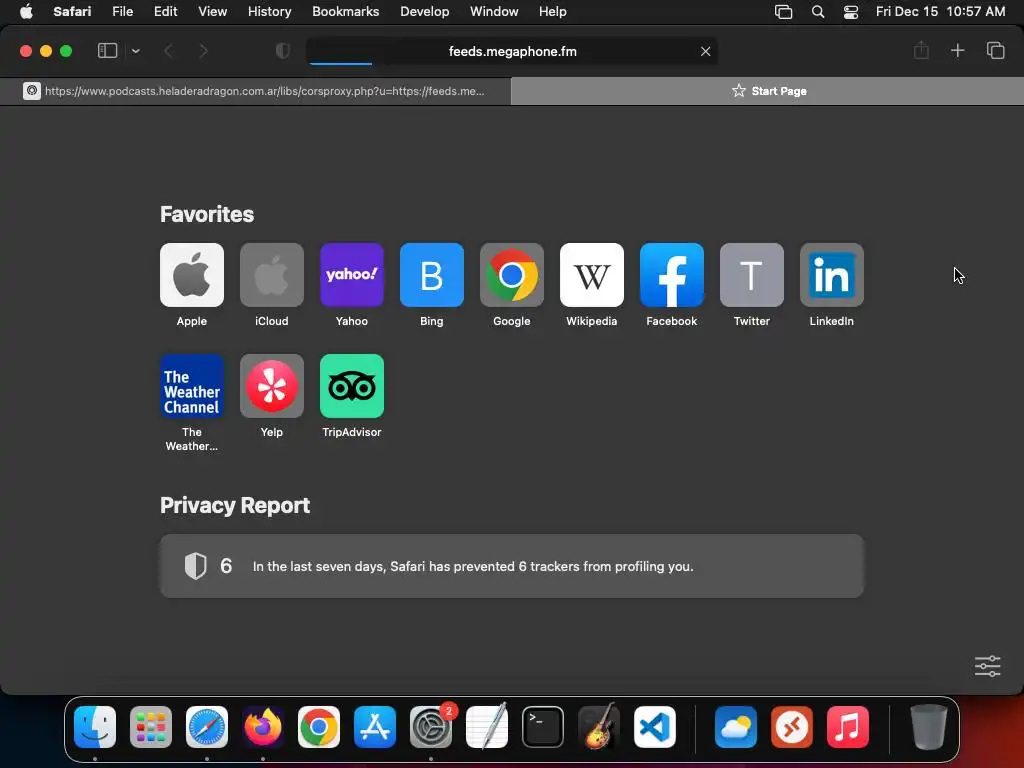Screen dimensions: 1024x768
Task: Open the Trash in the Dock
Action: point(928,727)
